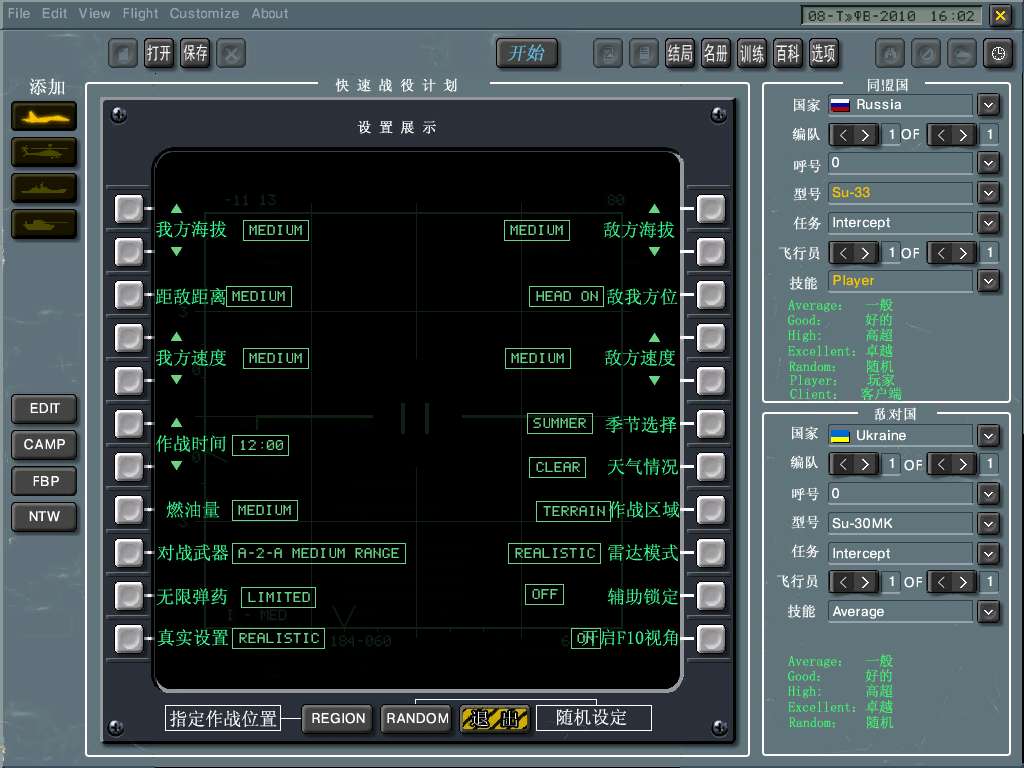The width and height of the screenshot is (1024, 768).
Task: Click the clock icon in the toolbar
Action: point(998,54)
